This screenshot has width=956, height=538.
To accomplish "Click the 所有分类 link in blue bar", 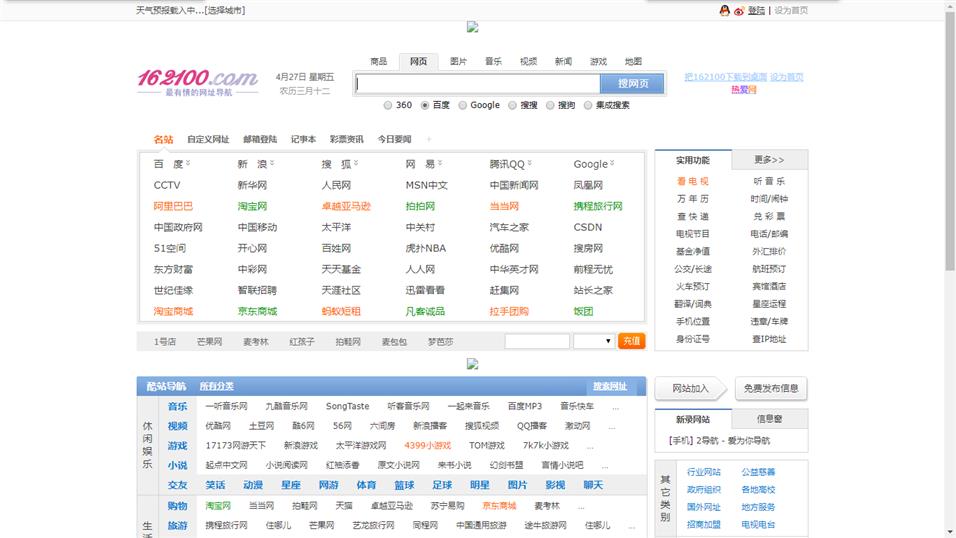I will pos(216,386).
